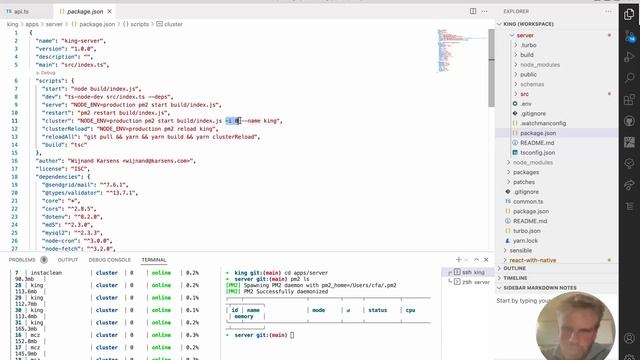This screenshot has width=640, height=360.
Task: Close the bottom panel with the X
Action: pos(486,260)
